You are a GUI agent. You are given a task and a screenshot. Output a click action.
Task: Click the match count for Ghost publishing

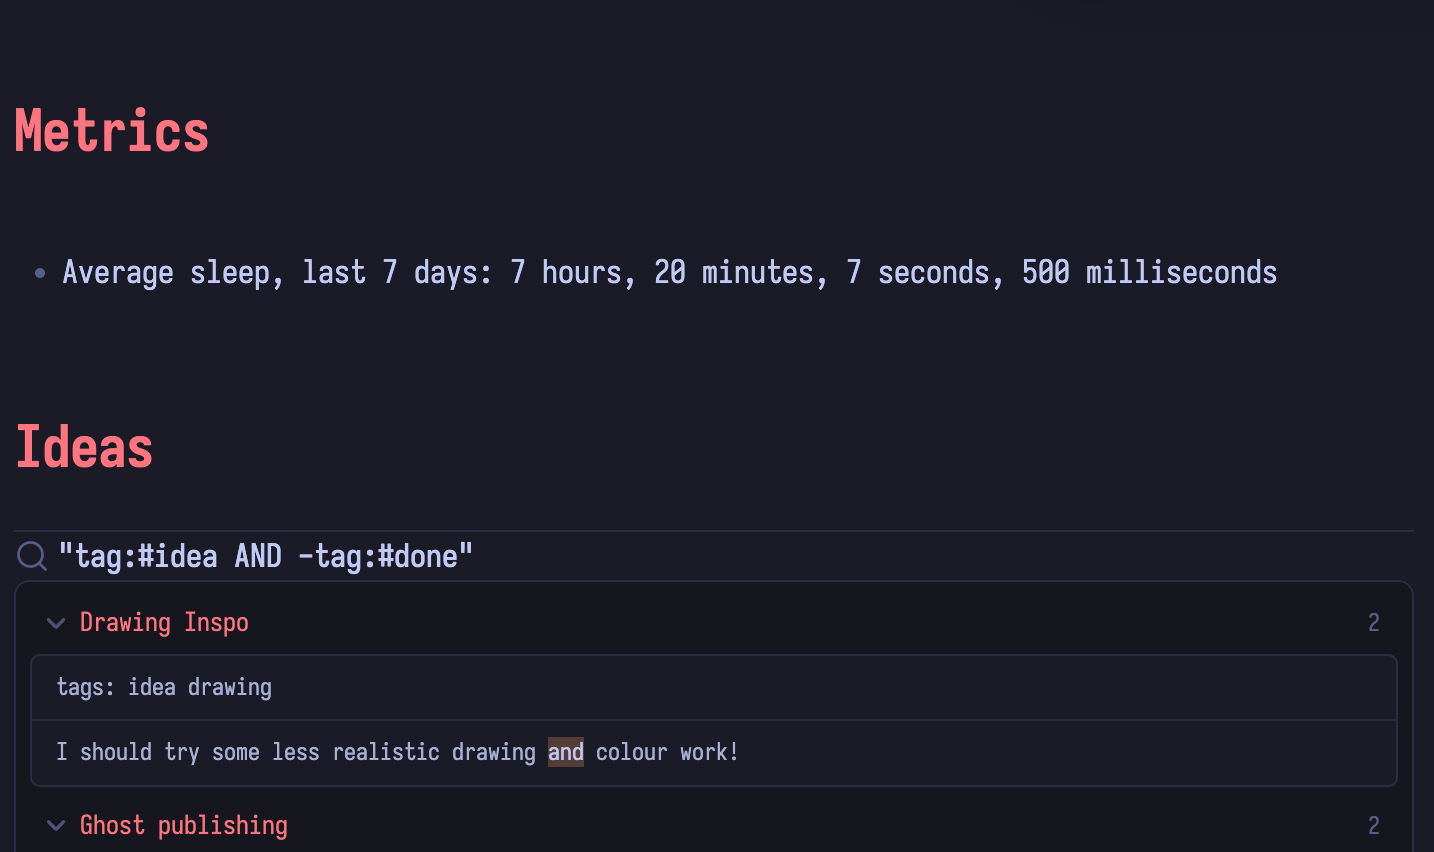coord(1373,826)
